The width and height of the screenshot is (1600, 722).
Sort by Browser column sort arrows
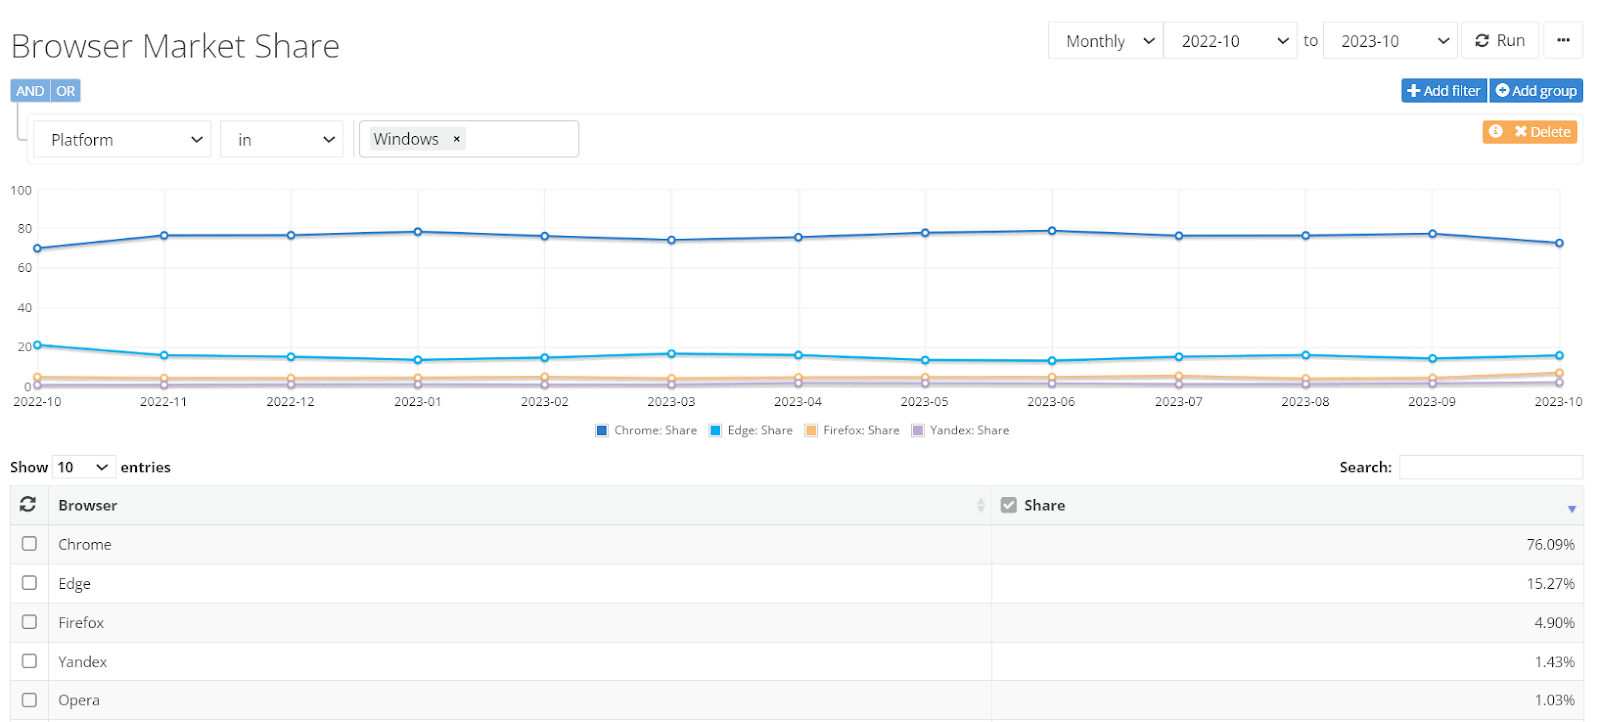pyautogui.click(x=980, y=506)
